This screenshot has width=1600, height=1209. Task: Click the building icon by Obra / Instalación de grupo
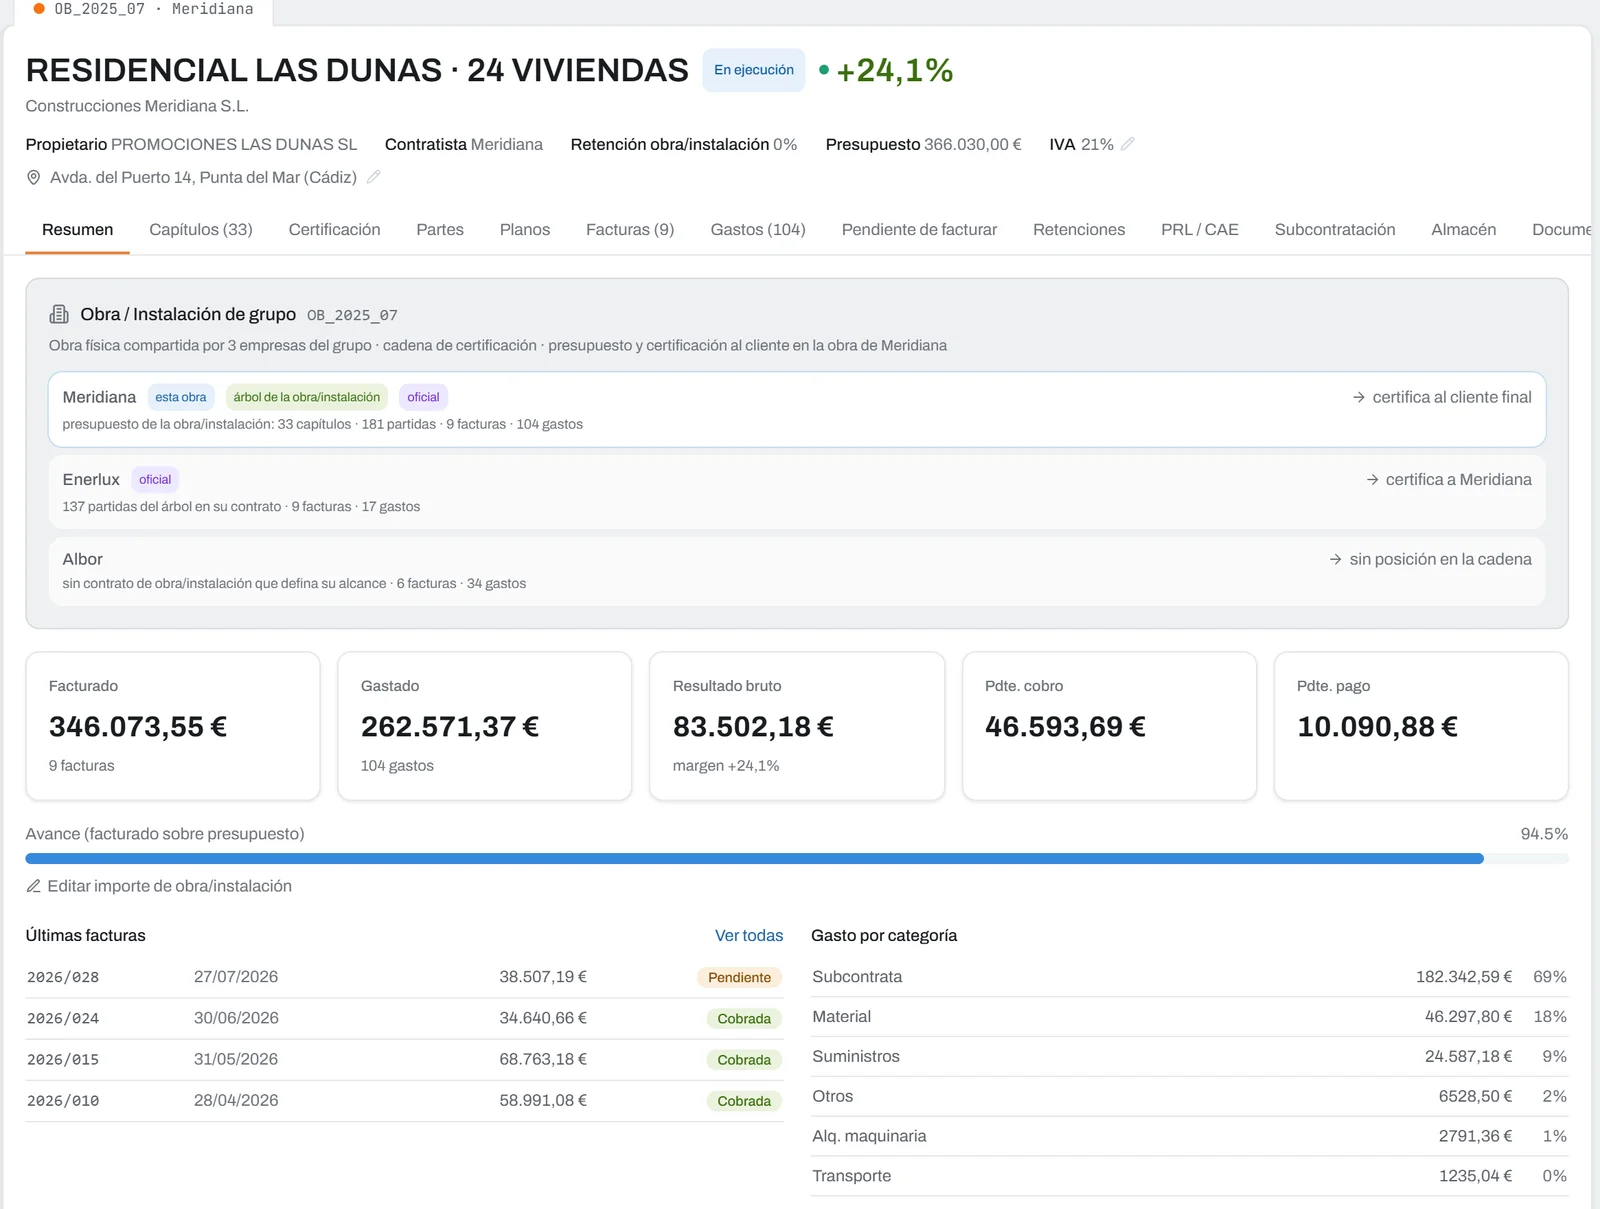(x=59, y=314)
